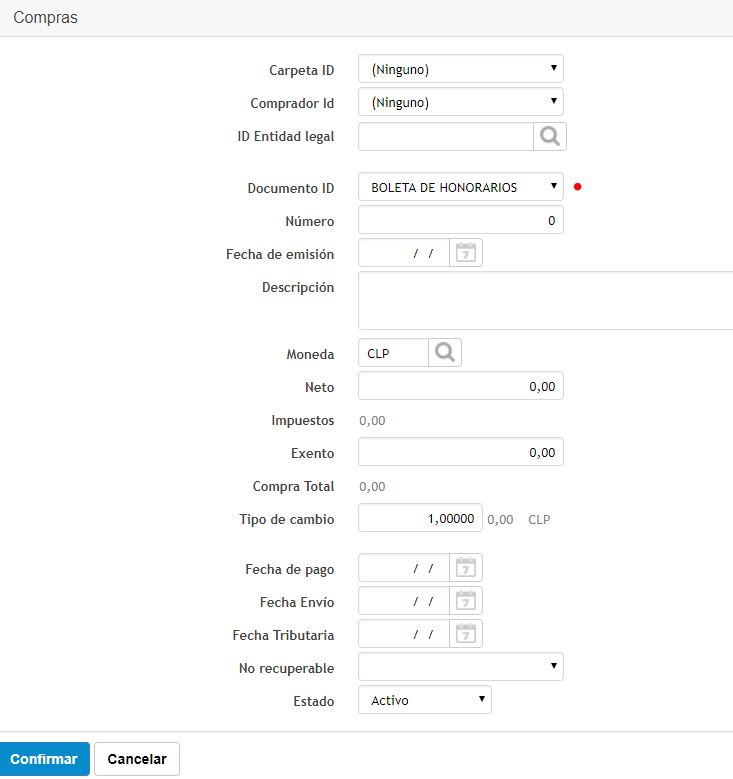Click the Cancelar button
The width and height of the screenshot is (733, 779).
pos(137,759)
